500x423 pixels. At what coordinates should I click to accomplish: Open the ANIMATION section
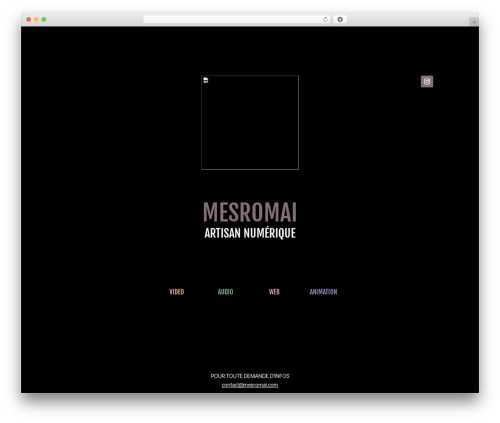[323, 292]
